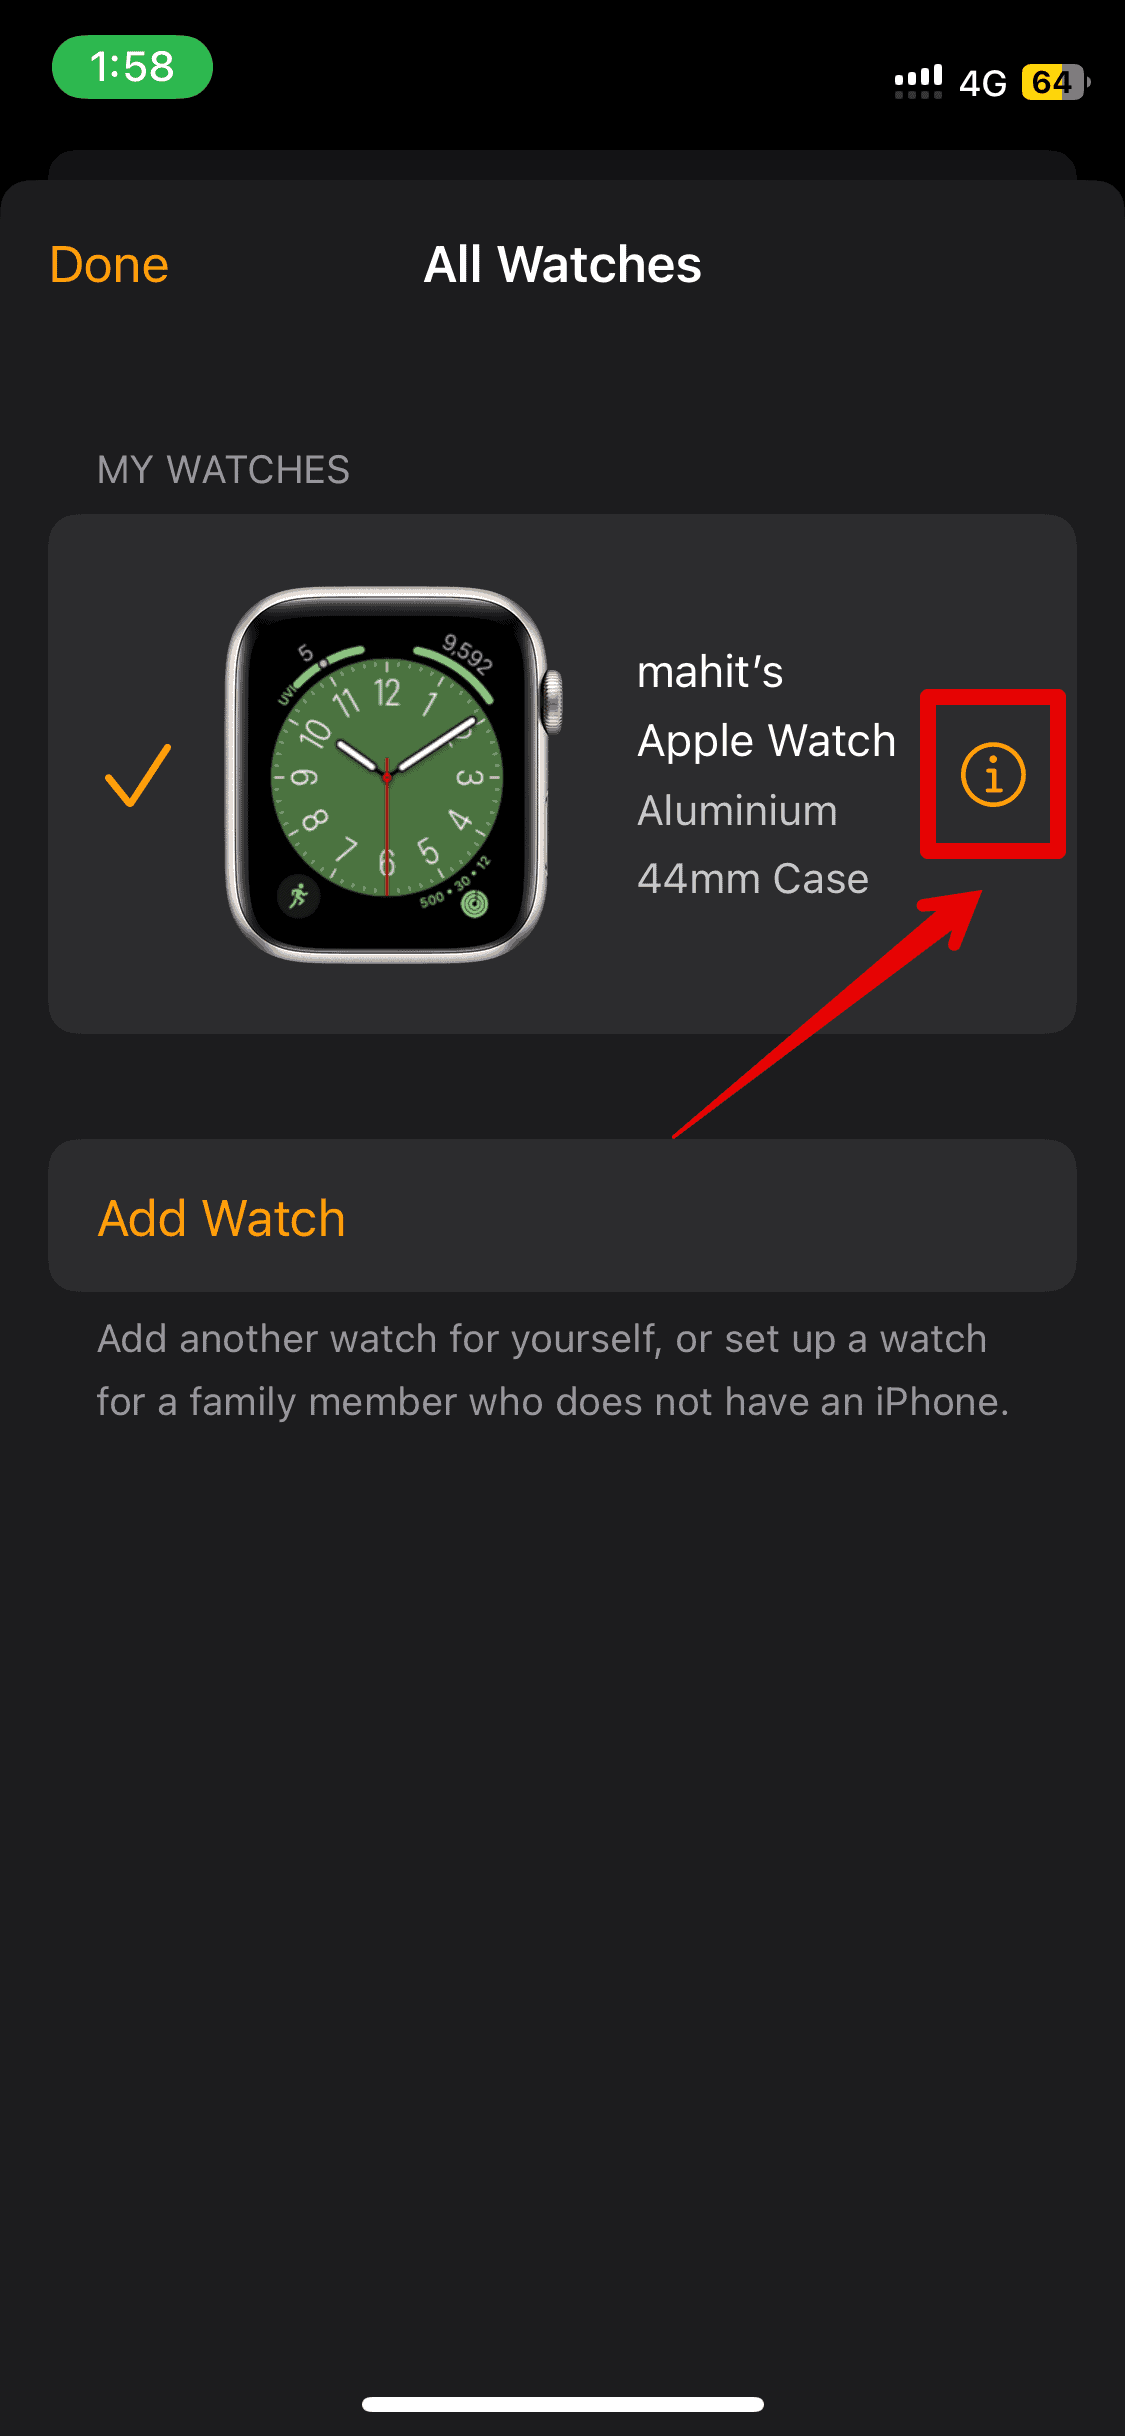Tap Done to close All Watches
This screenshot has width=1125, height=2436.
pyautogui.click(x=109, y=265)
